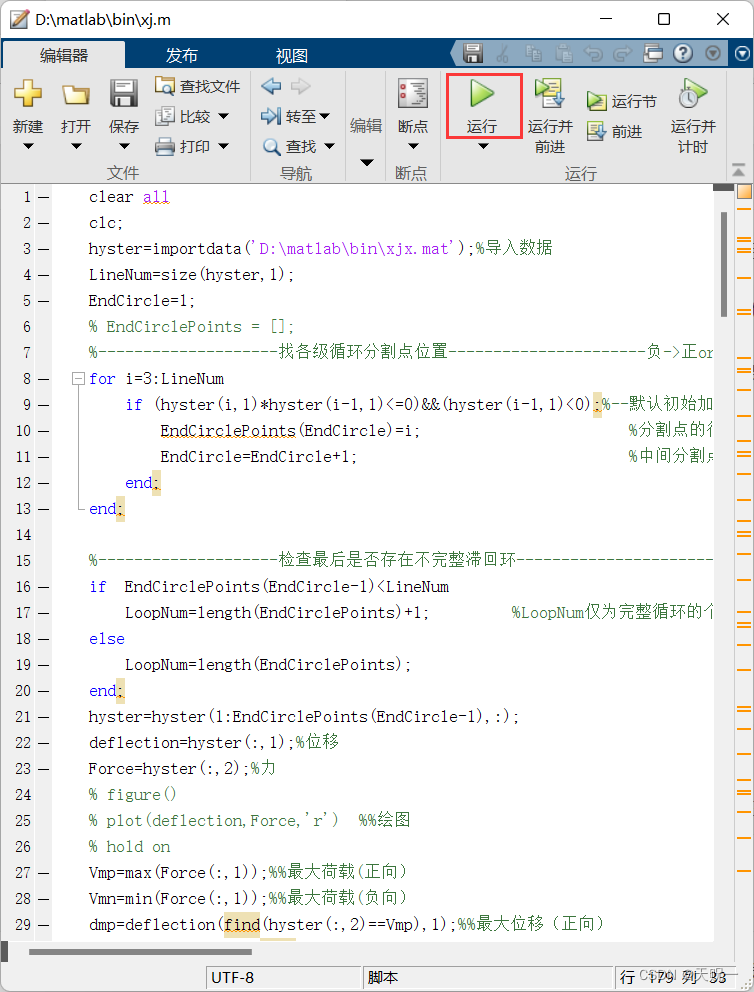Click vertical scrollbar thumb in editor

pos(724,264)
